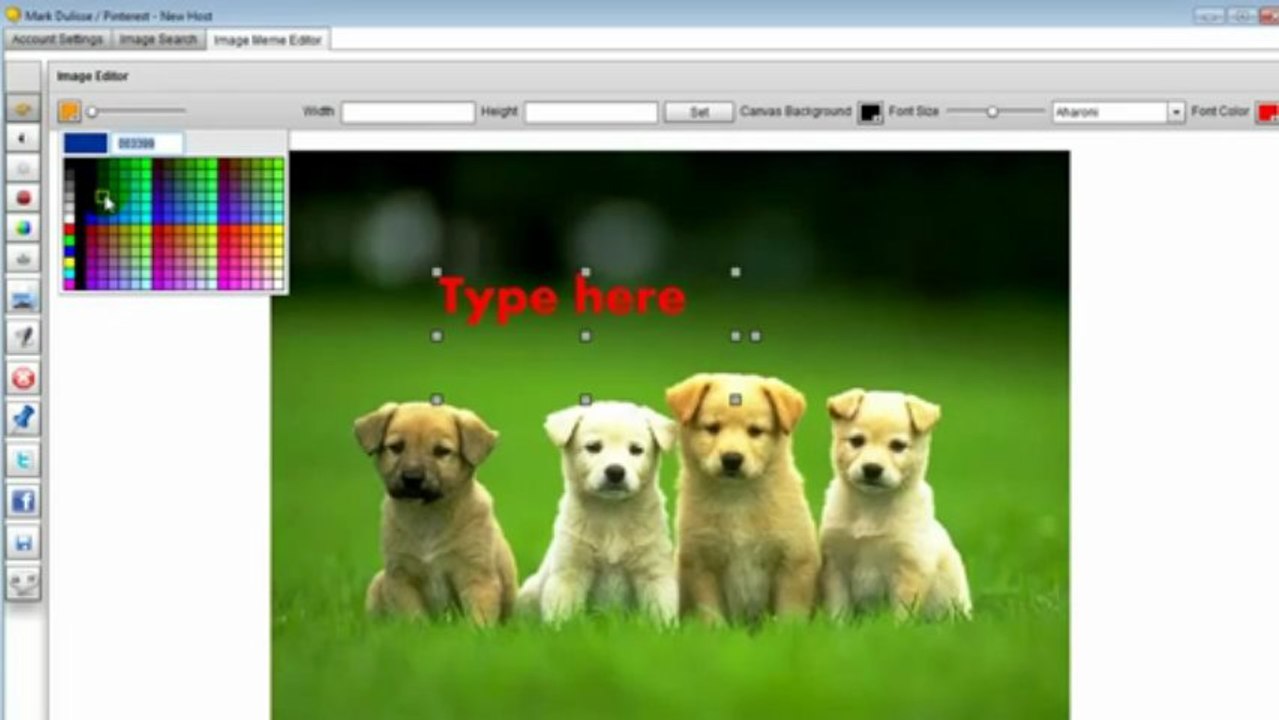Click the Image Editor panel title
1279x720 pixels.
tap(92, 76)
